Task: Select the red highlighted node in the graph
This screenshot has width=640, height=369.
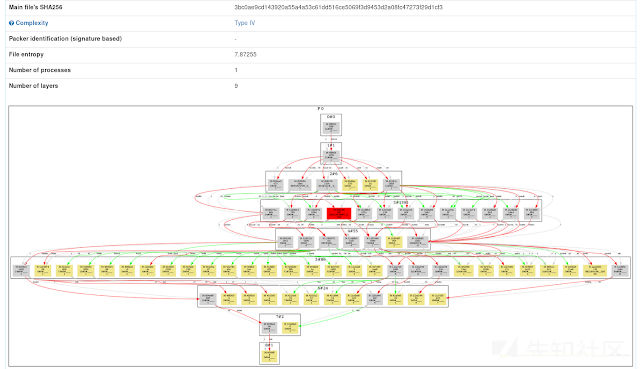Action: [339, 213]
